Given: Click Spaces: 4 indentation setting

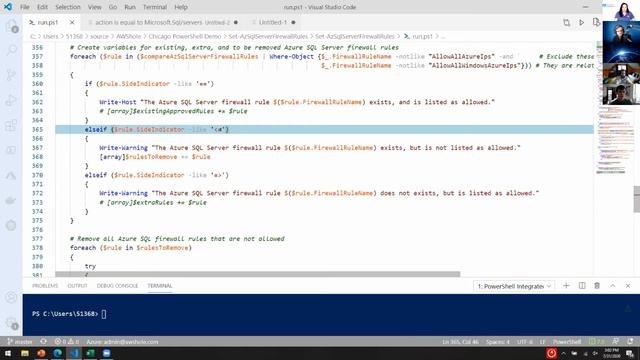Looking at the screenshot, I should [x=498, y=342].
